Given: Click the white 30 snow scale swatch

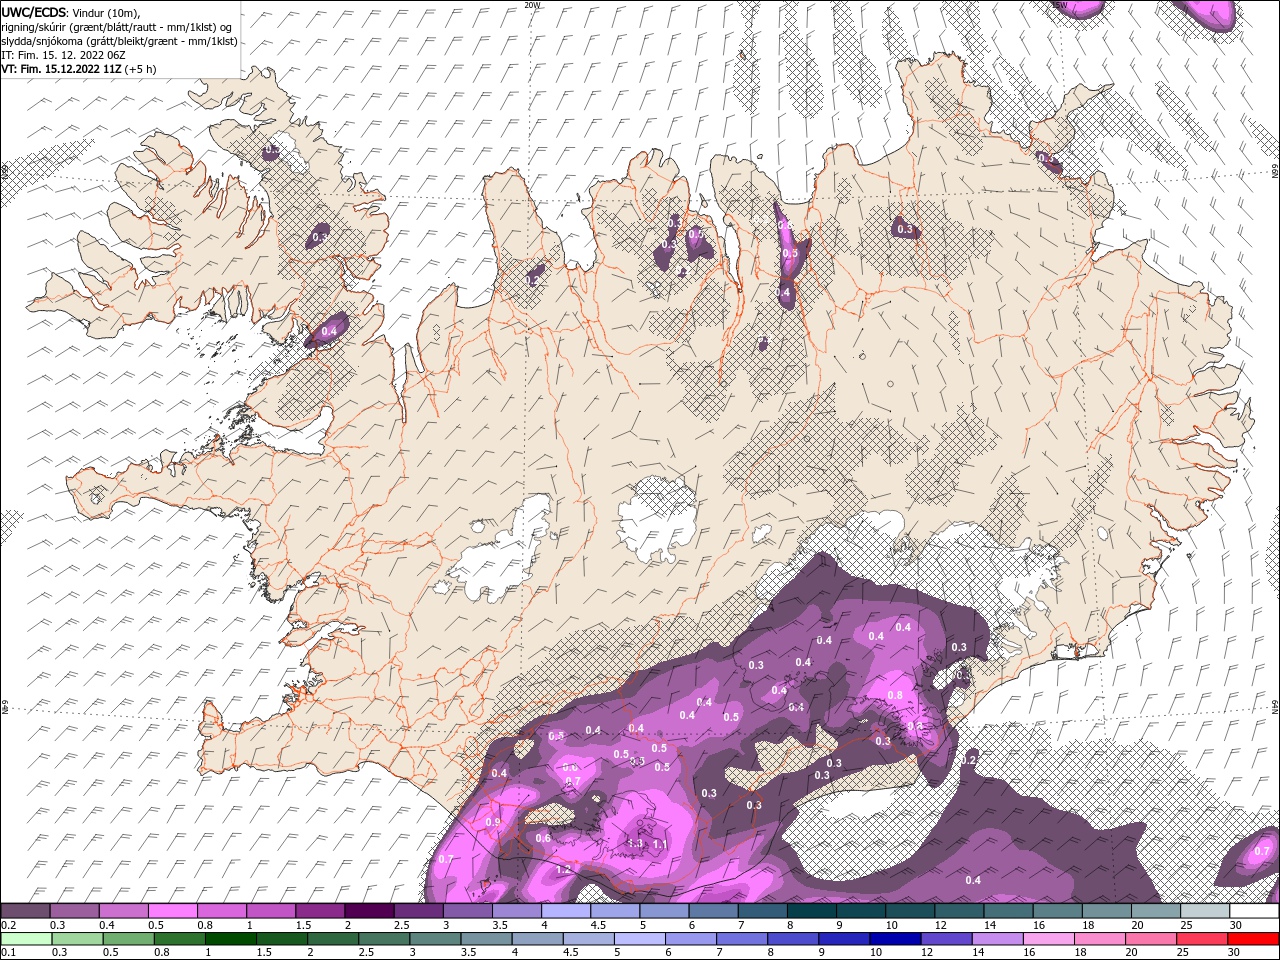Looking at the screenshot, I should [x=1254, y=911].
